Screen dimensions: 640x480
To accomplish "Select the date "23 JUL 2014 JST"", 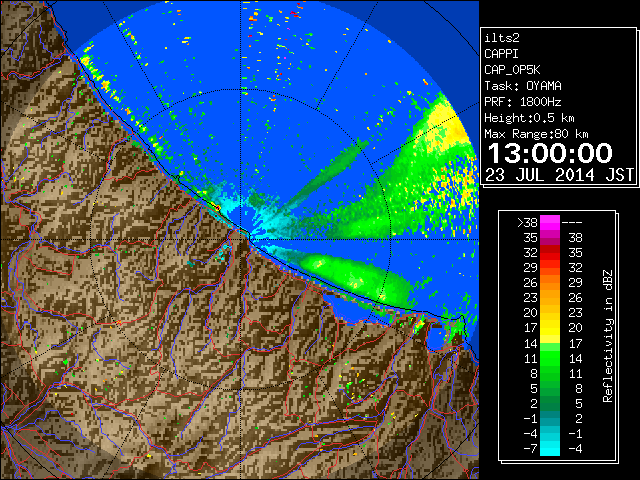I will click(x=559, y=175).
